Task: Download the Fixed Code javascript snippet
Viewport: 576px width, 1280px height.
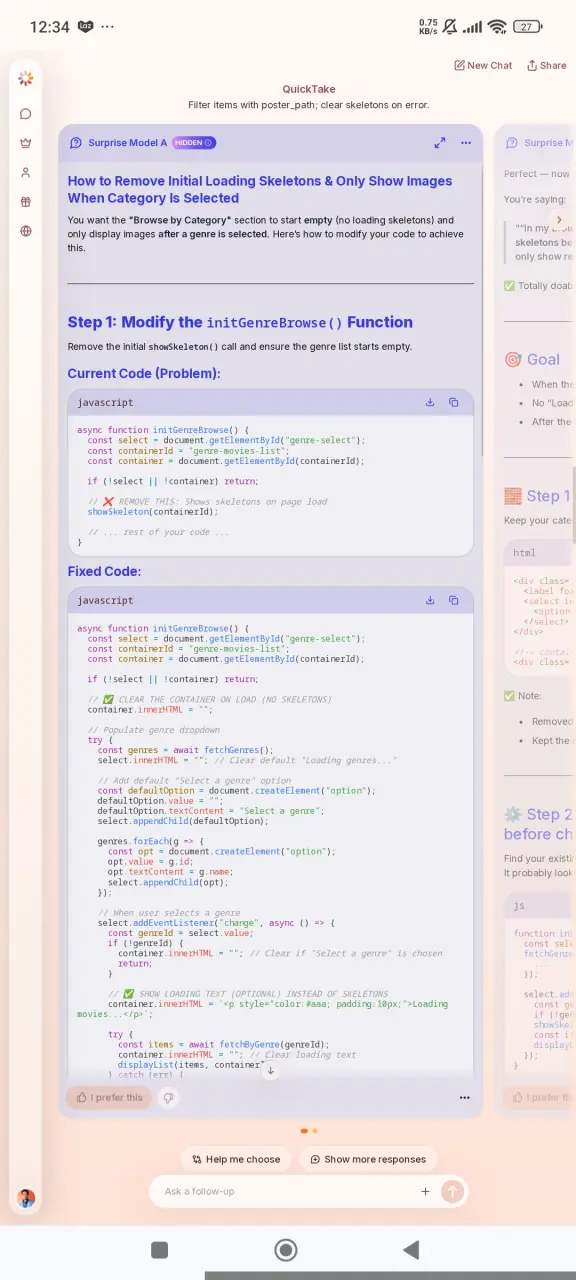Action: 430,600
